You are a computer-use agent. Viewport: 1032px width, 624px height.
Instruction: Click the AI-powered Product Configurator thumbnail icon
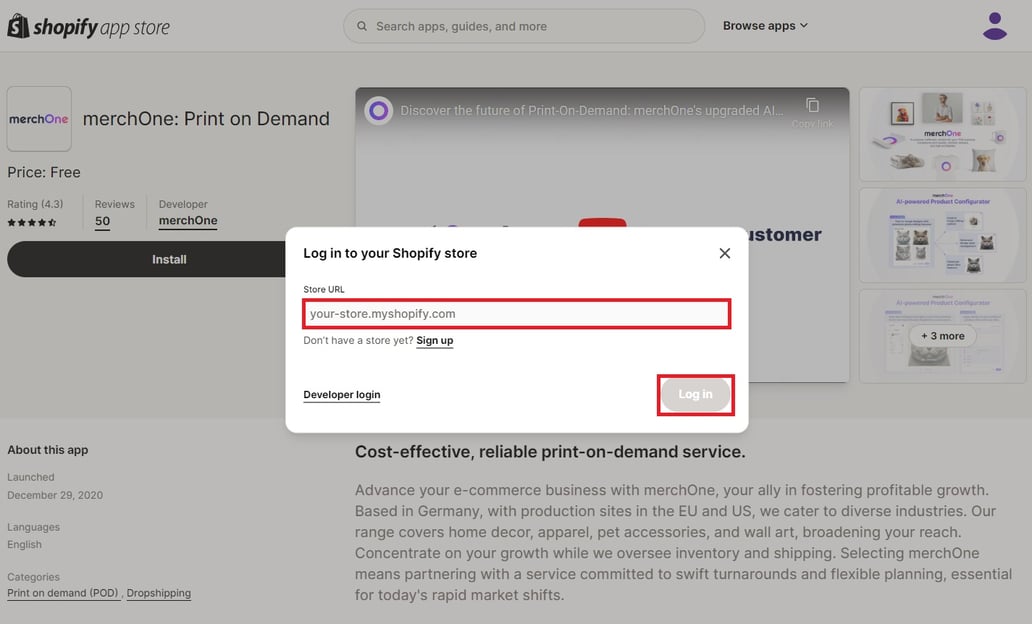pyautogui.click(x=941, y=234)
